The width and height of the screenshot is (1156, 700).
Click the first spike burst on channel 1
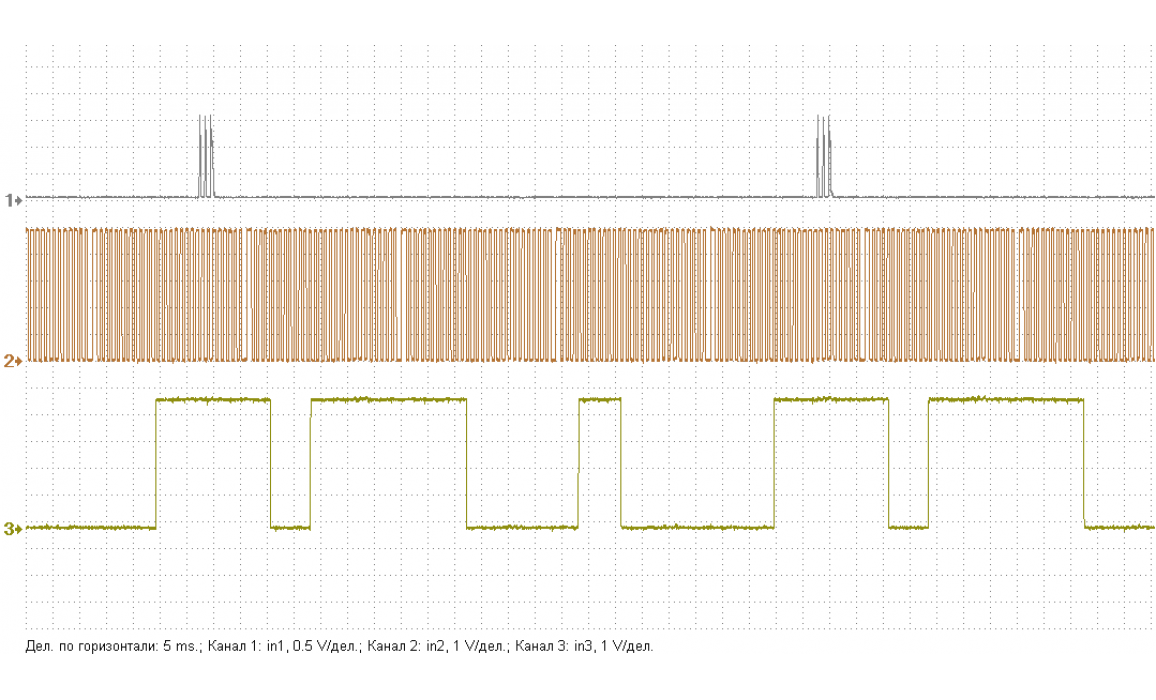click(205, 157)
